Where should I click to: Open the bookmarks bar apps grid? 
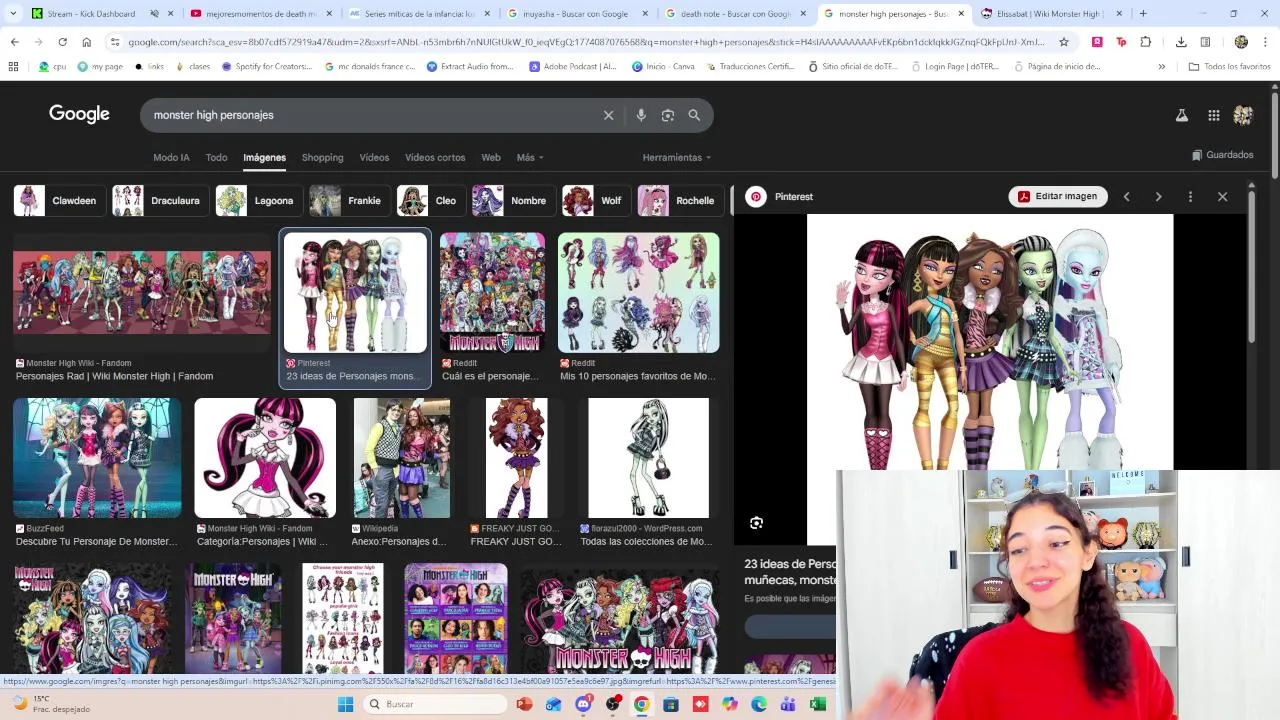tap(13, 67)
